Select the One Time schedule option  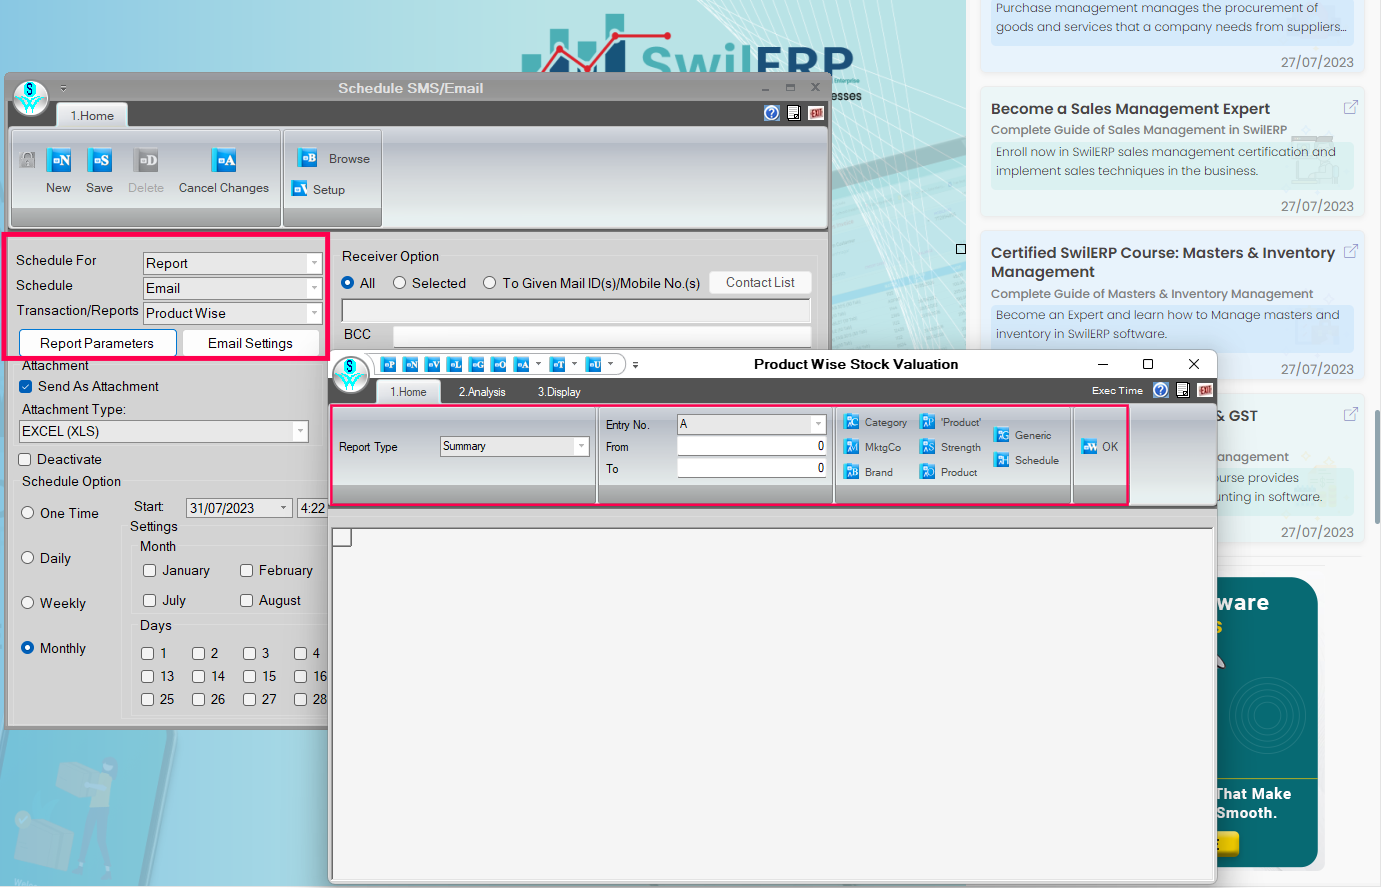[x=28, y=513]
